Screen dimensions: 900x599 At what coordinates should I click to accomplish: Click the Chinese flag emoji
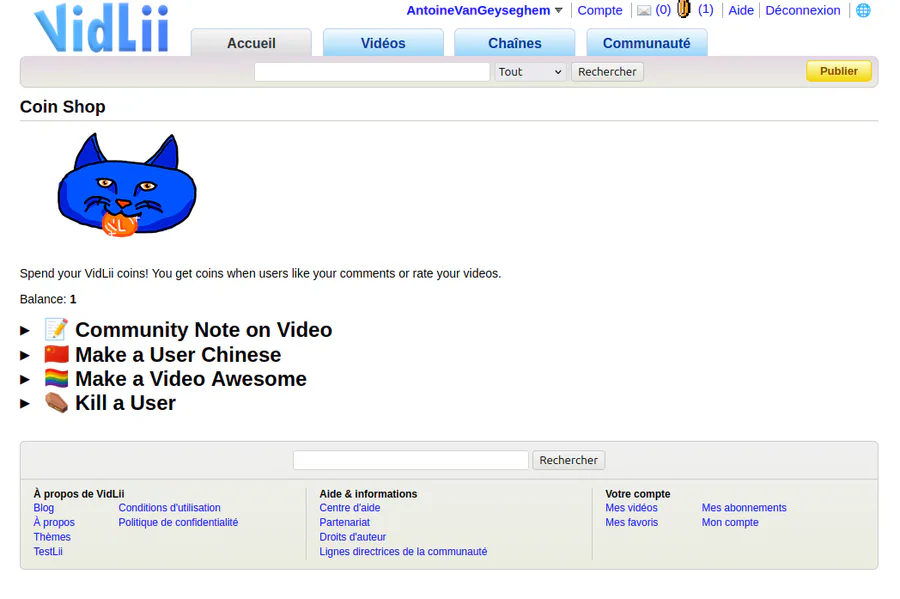pos(56,354)
